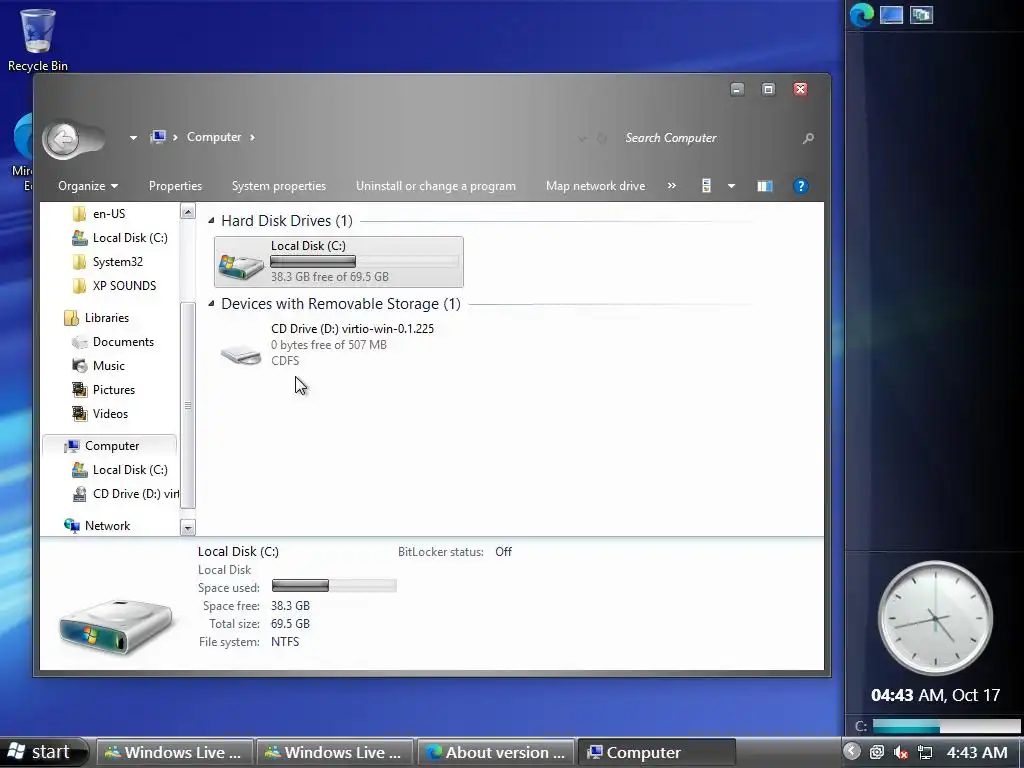The width and height of the screenshot is (1024, 768).
Task: Click the computer icon in address bar
Action: pyautogui.click(x=157, y=137)
